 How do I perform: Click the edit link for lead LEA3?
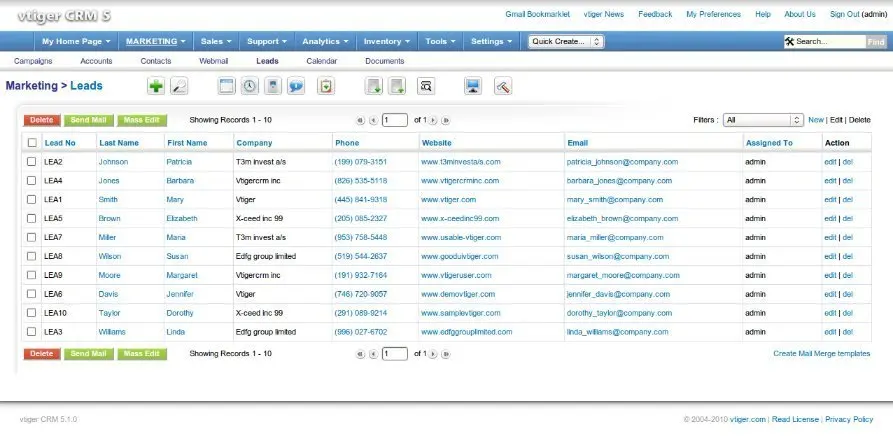pos(829,332)
